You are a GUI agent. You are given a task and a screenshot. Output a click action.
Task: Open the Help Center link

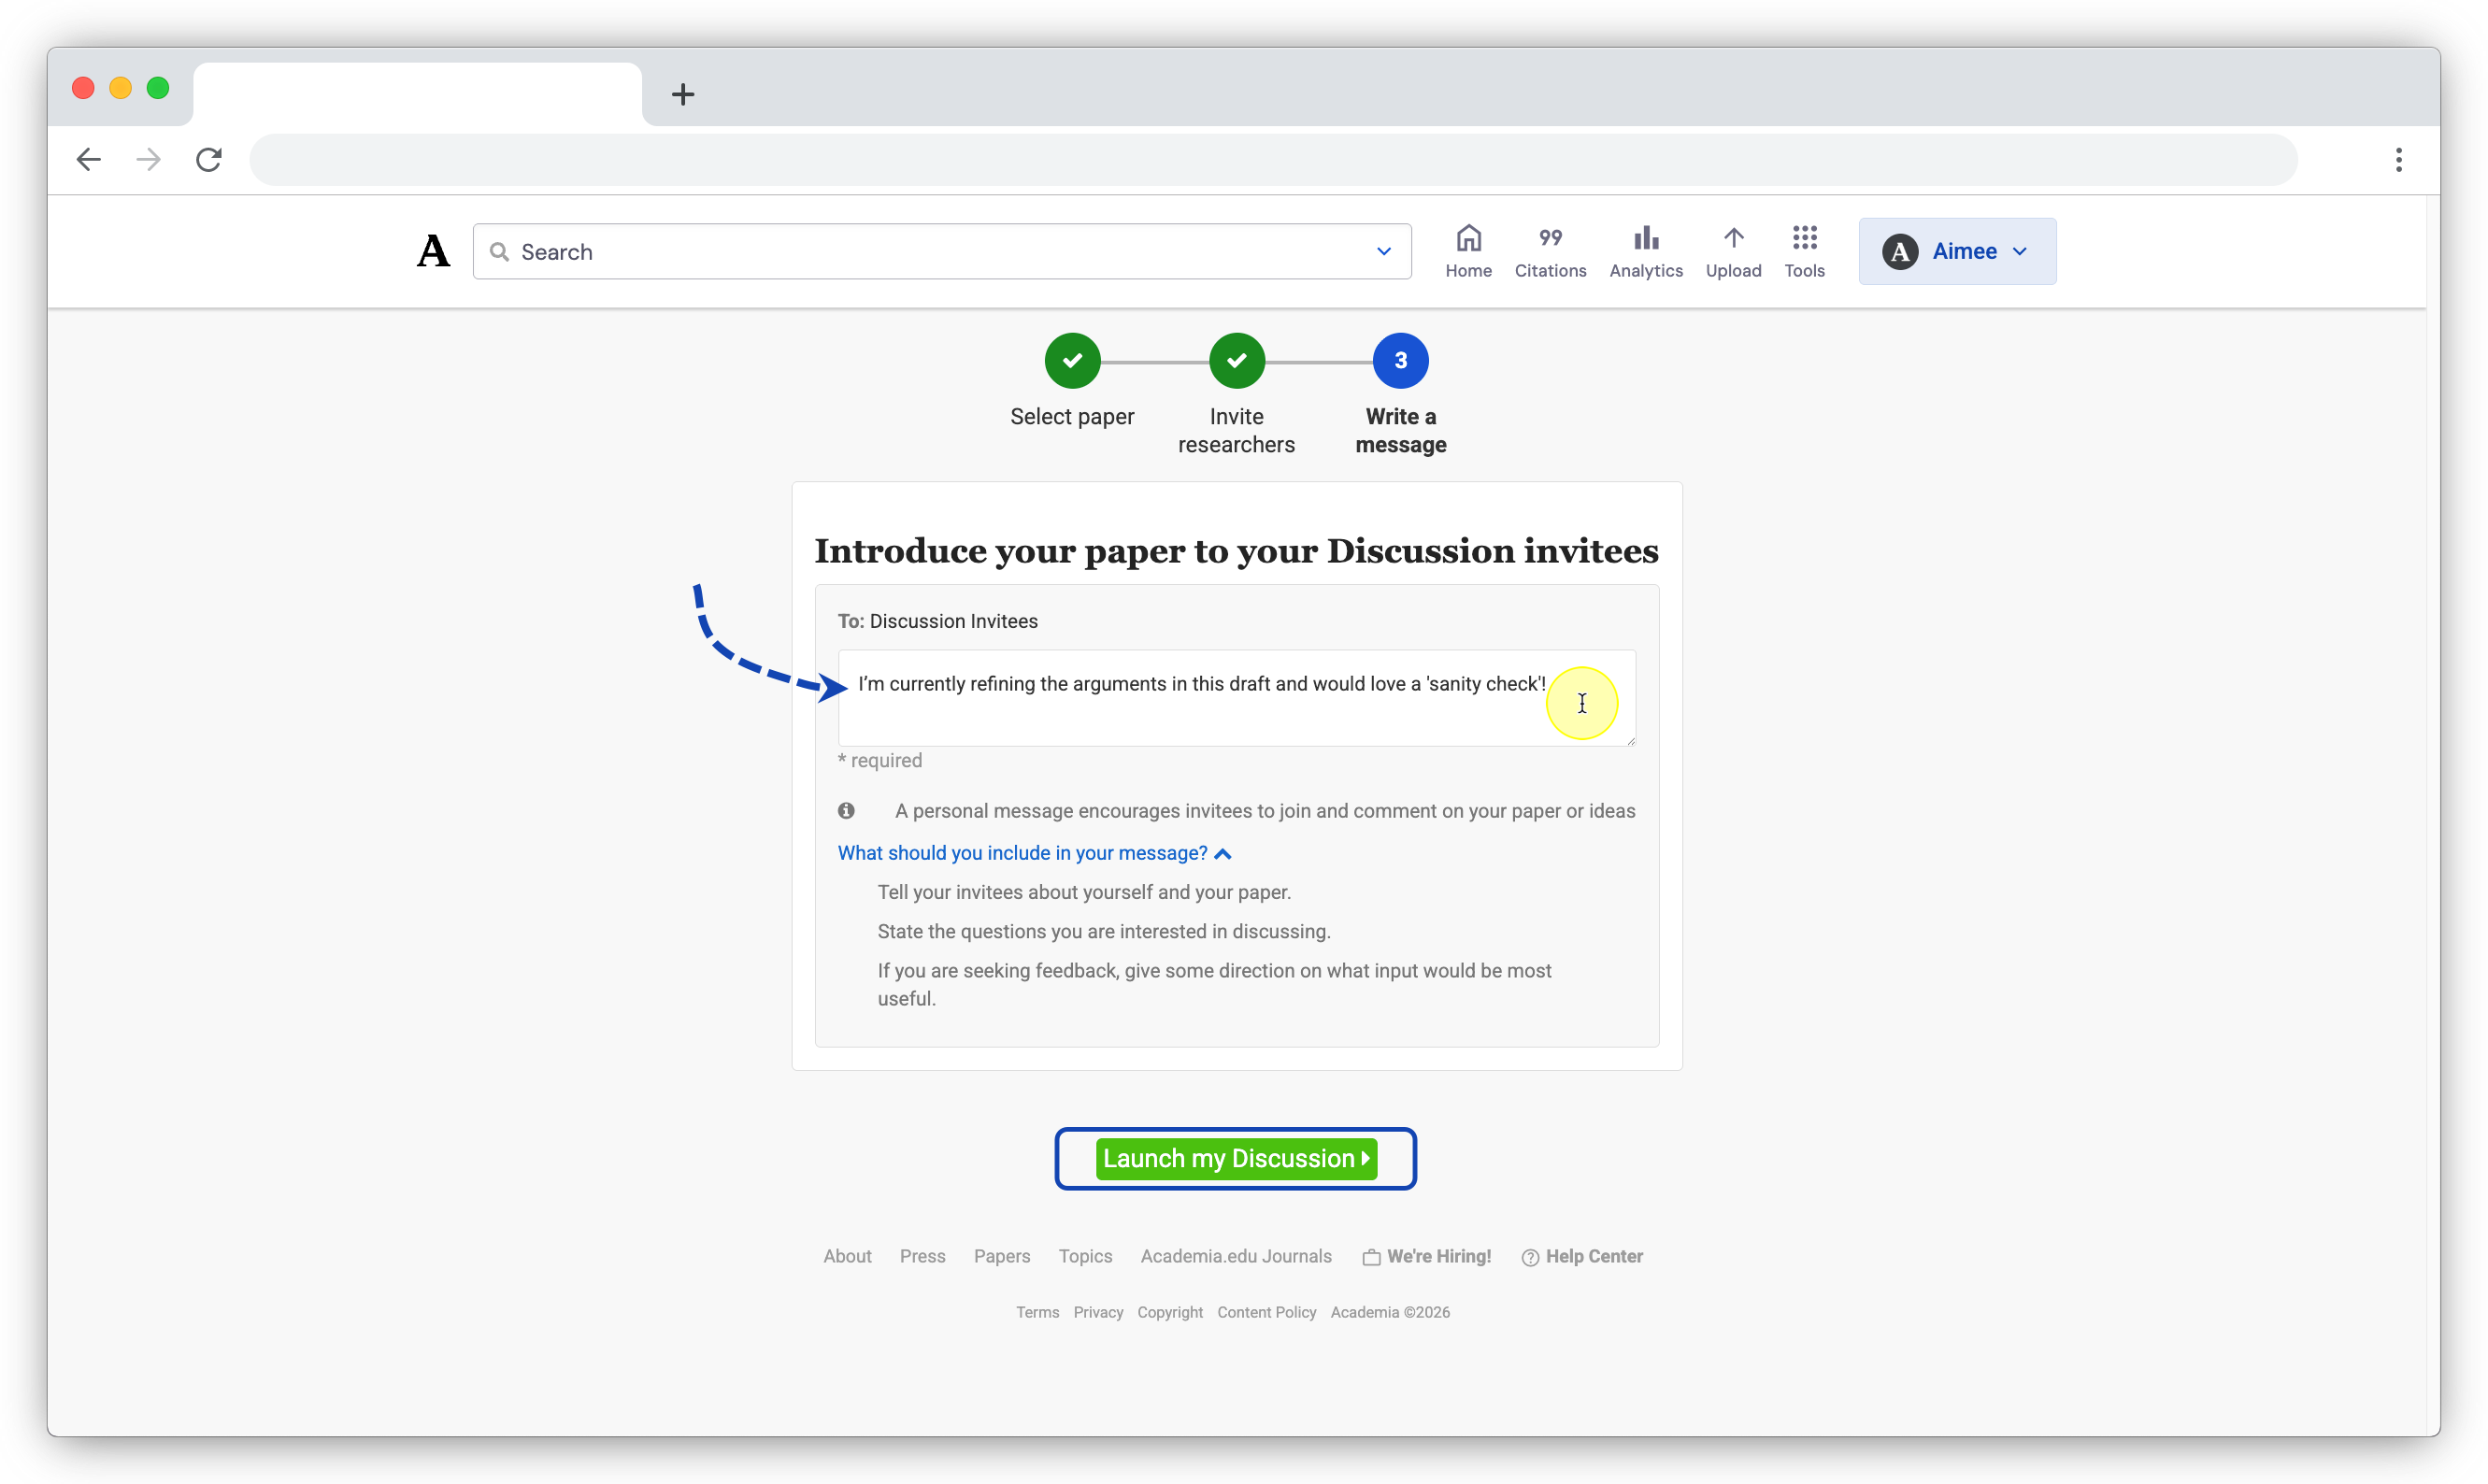click(1582, 1256)
